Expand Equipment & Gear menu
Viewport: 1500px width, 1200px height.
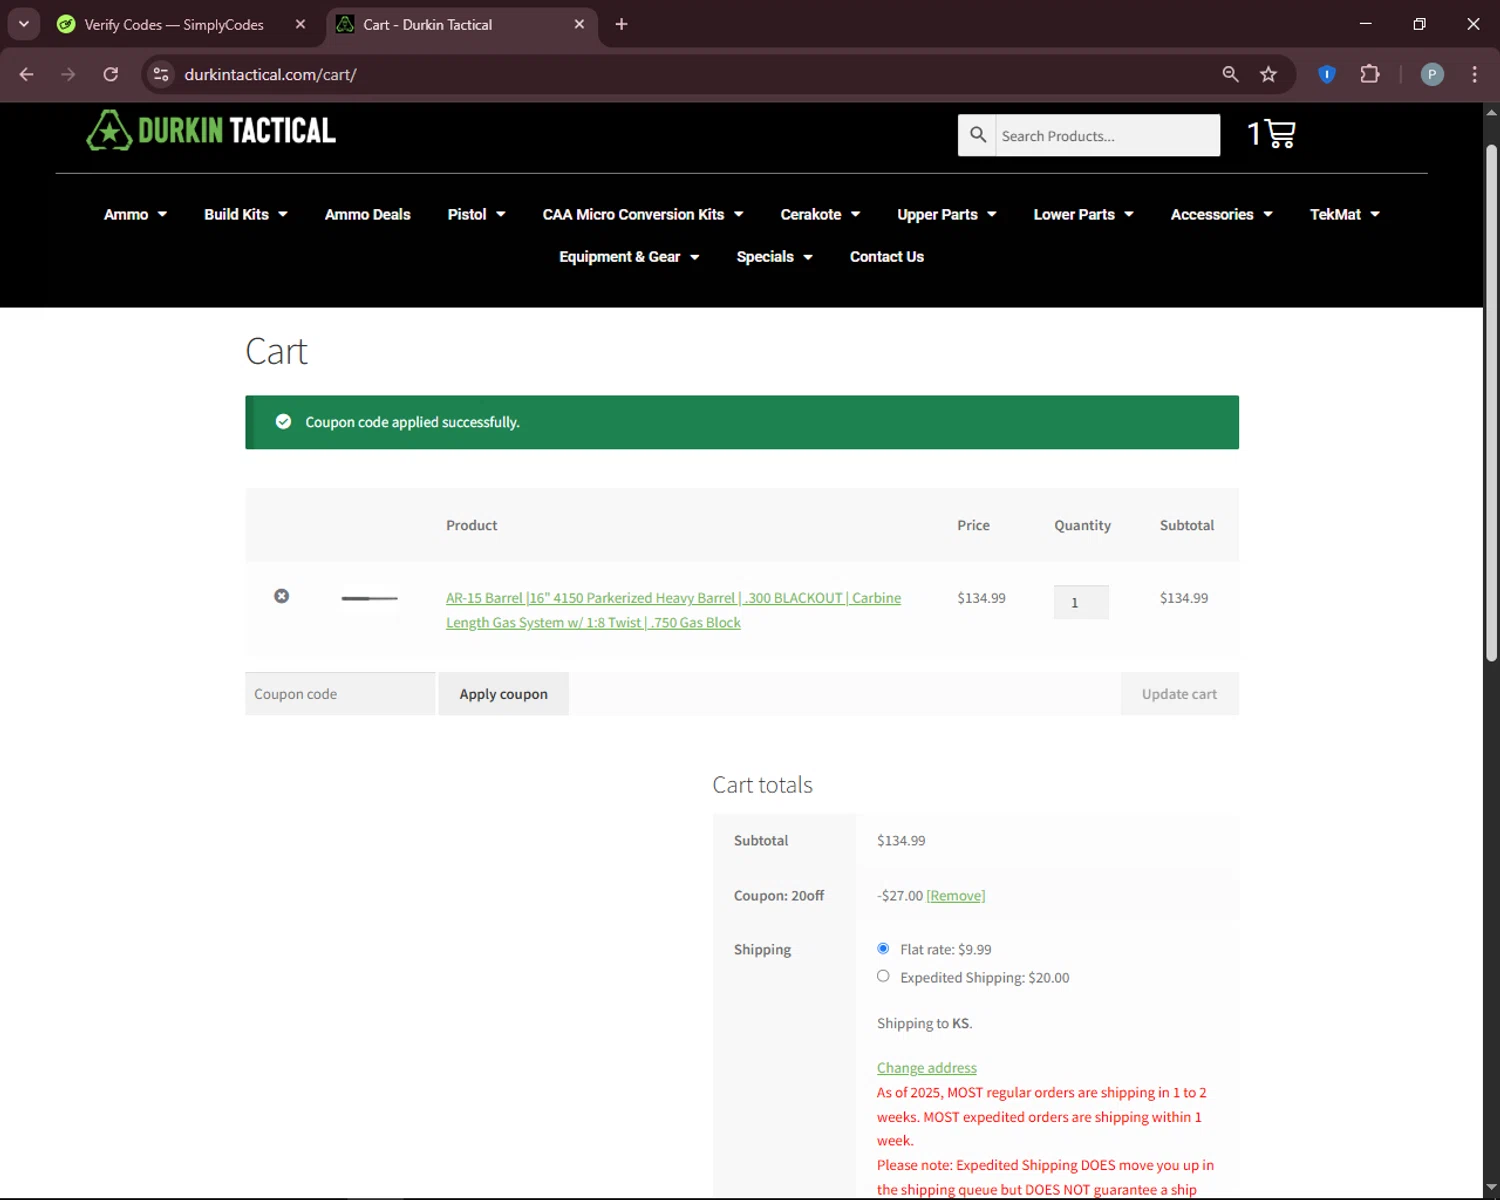click(x=629, y=257)
